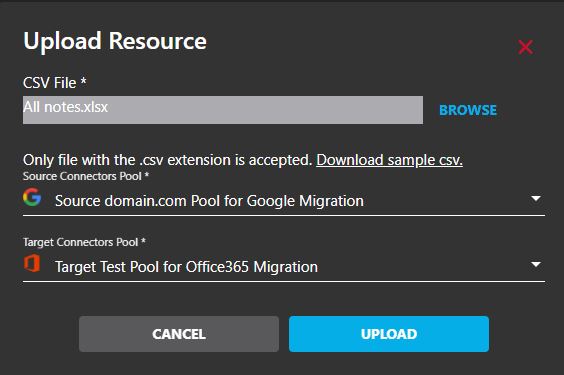Click the All notes.xlsx filename text
The image size is (564, 375).
(65, 107)
